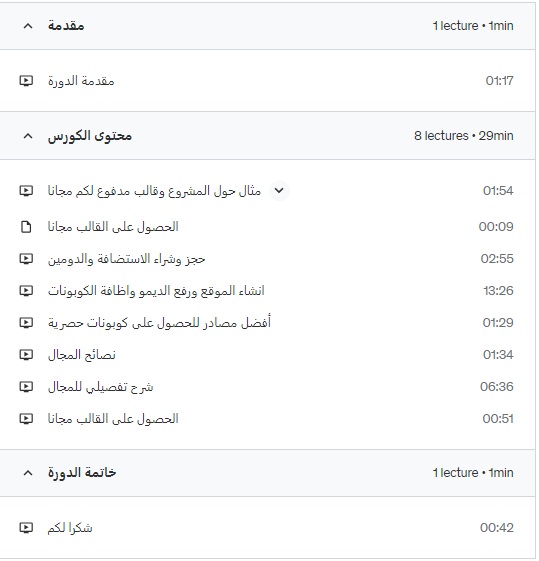
Task: Open lecture انشاء الموقع ورفع الديمو
Action: point(156,291)
